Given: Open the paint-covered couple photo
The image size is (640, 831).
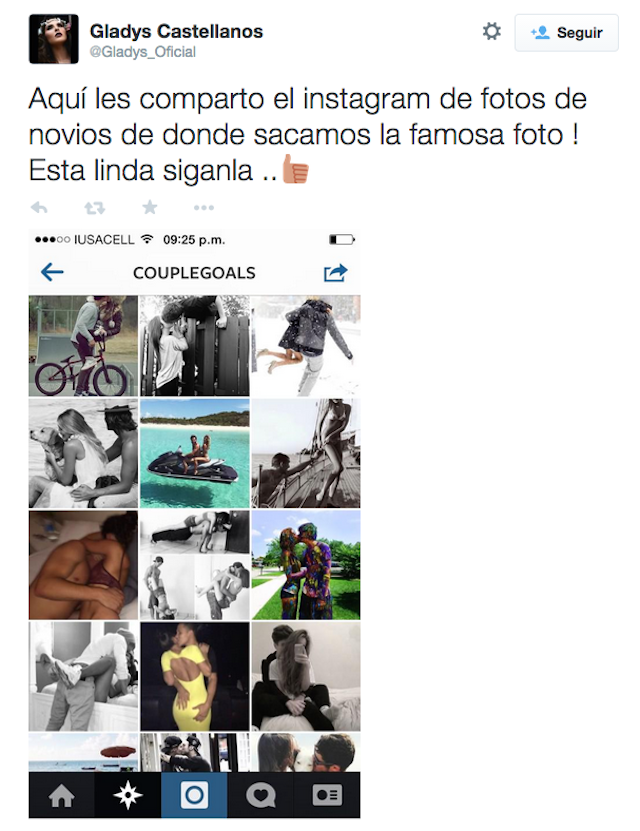Looking at the screenshot, I should [x=306, y=565].
